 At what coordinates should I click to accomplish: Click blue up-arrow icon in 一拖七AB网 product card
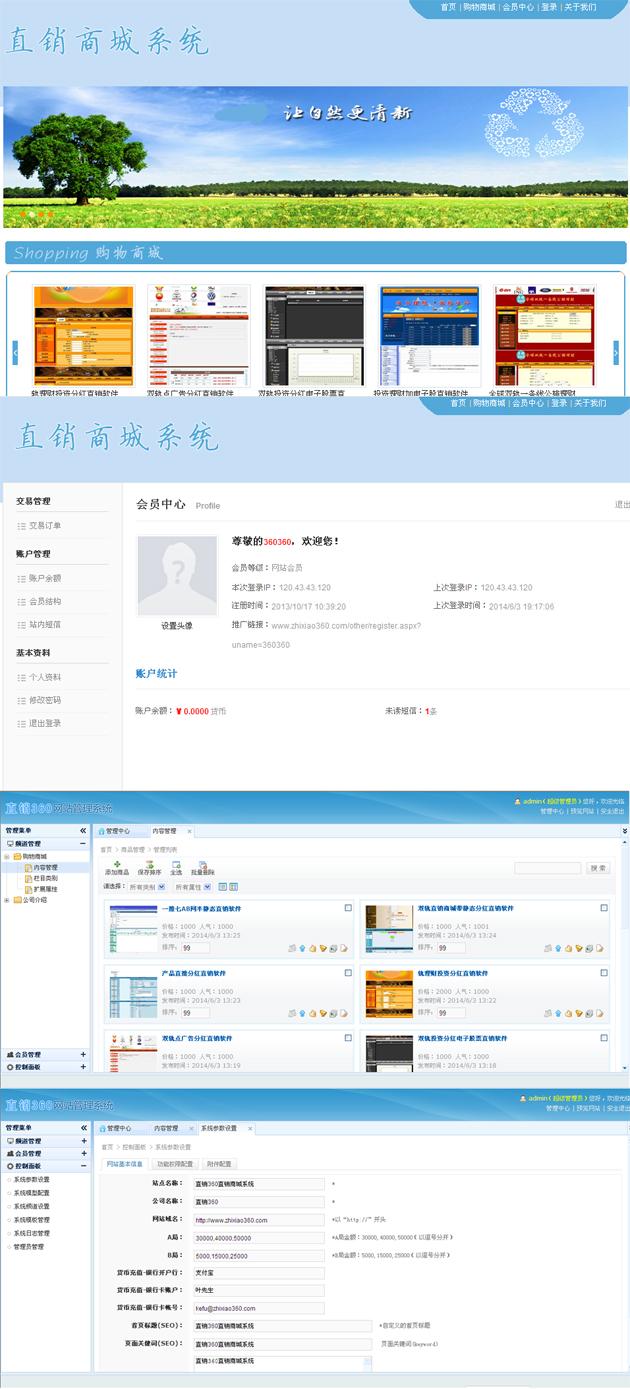point(301,948)
